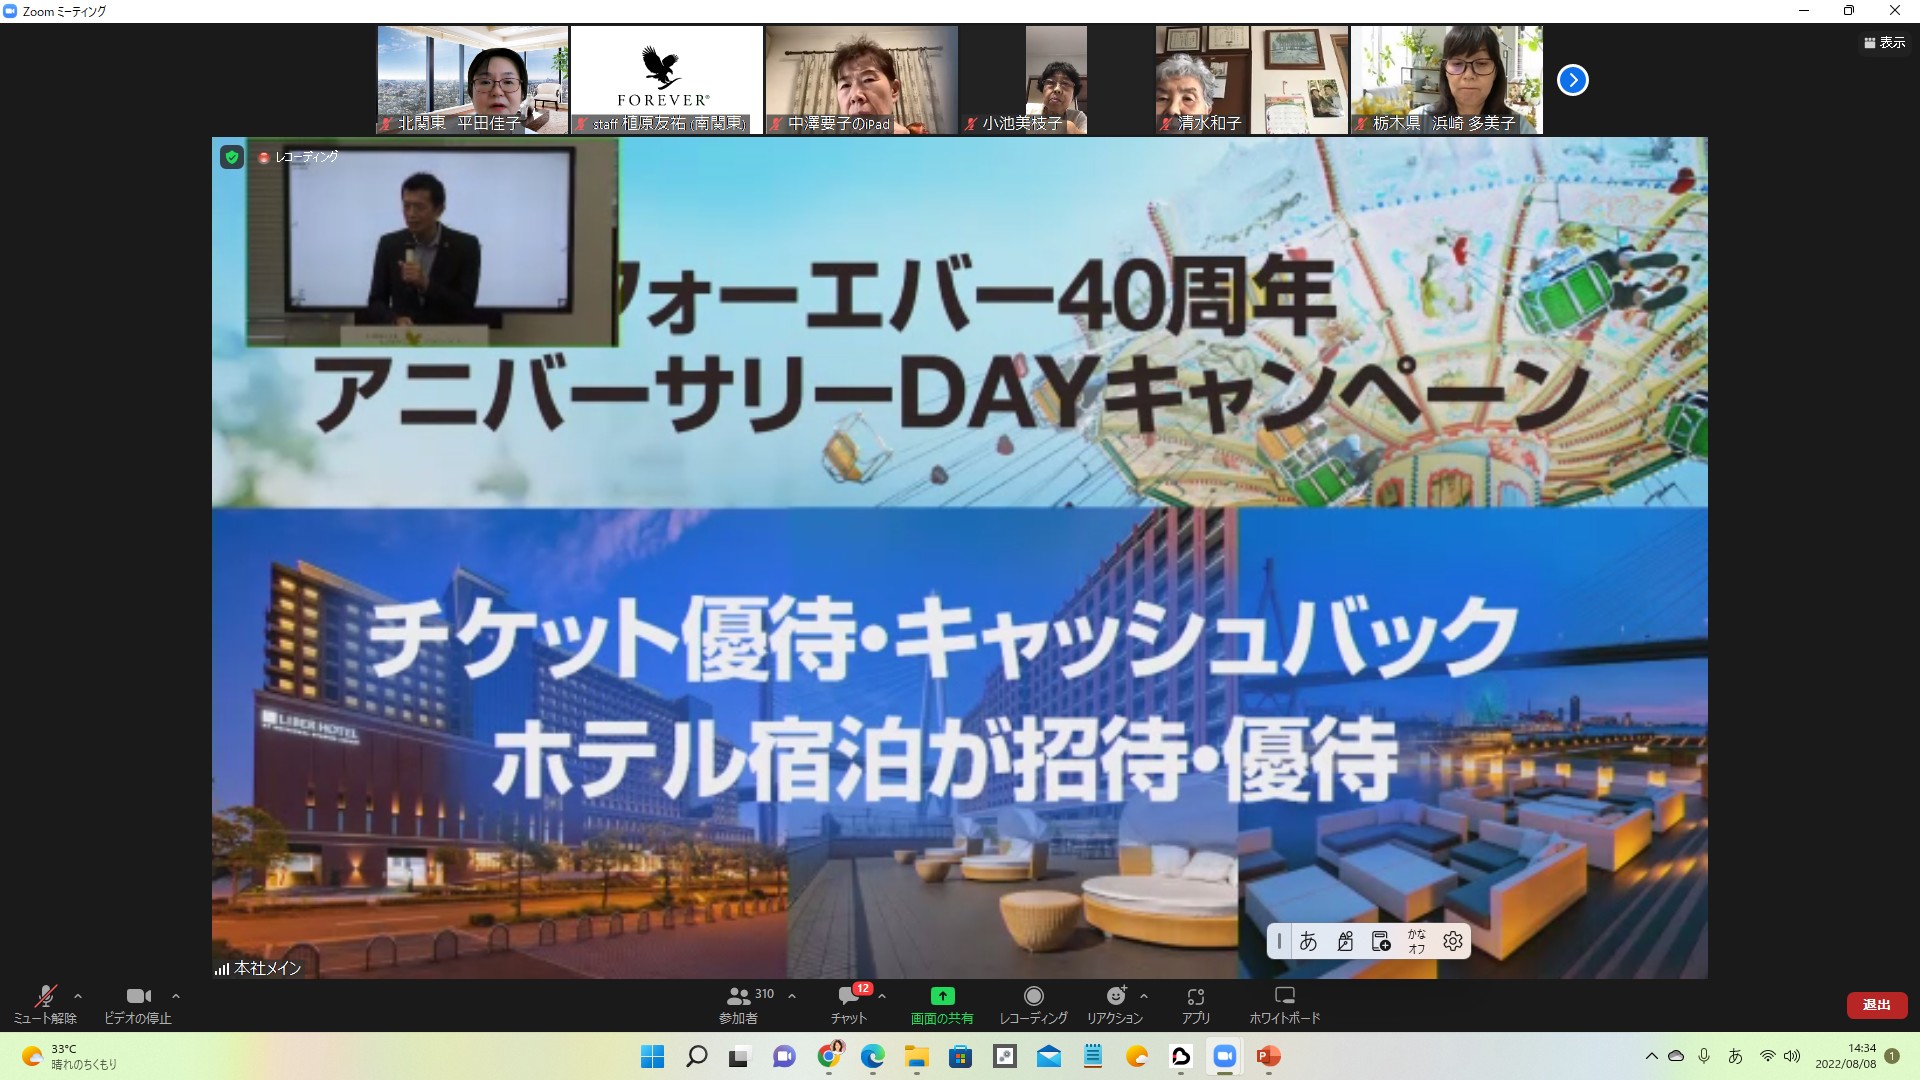
Task: Unmute microphone with ミュート解除 button
Action: [x=45, y=1004]
